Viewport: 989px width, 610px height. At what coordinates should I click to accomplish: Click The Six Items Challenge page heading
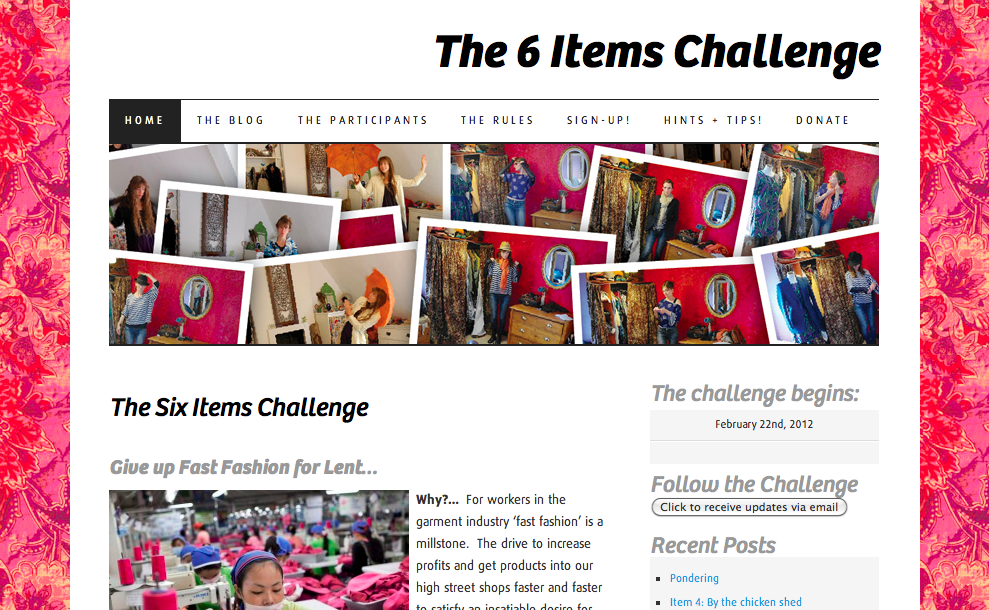pos(239,408)
